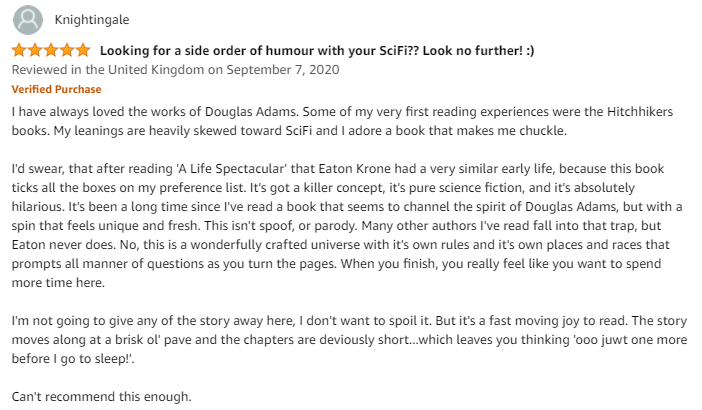Click the middle star of the rating
Image resolution: width=702 pixels, height=410 pixels.
[51, 51]
